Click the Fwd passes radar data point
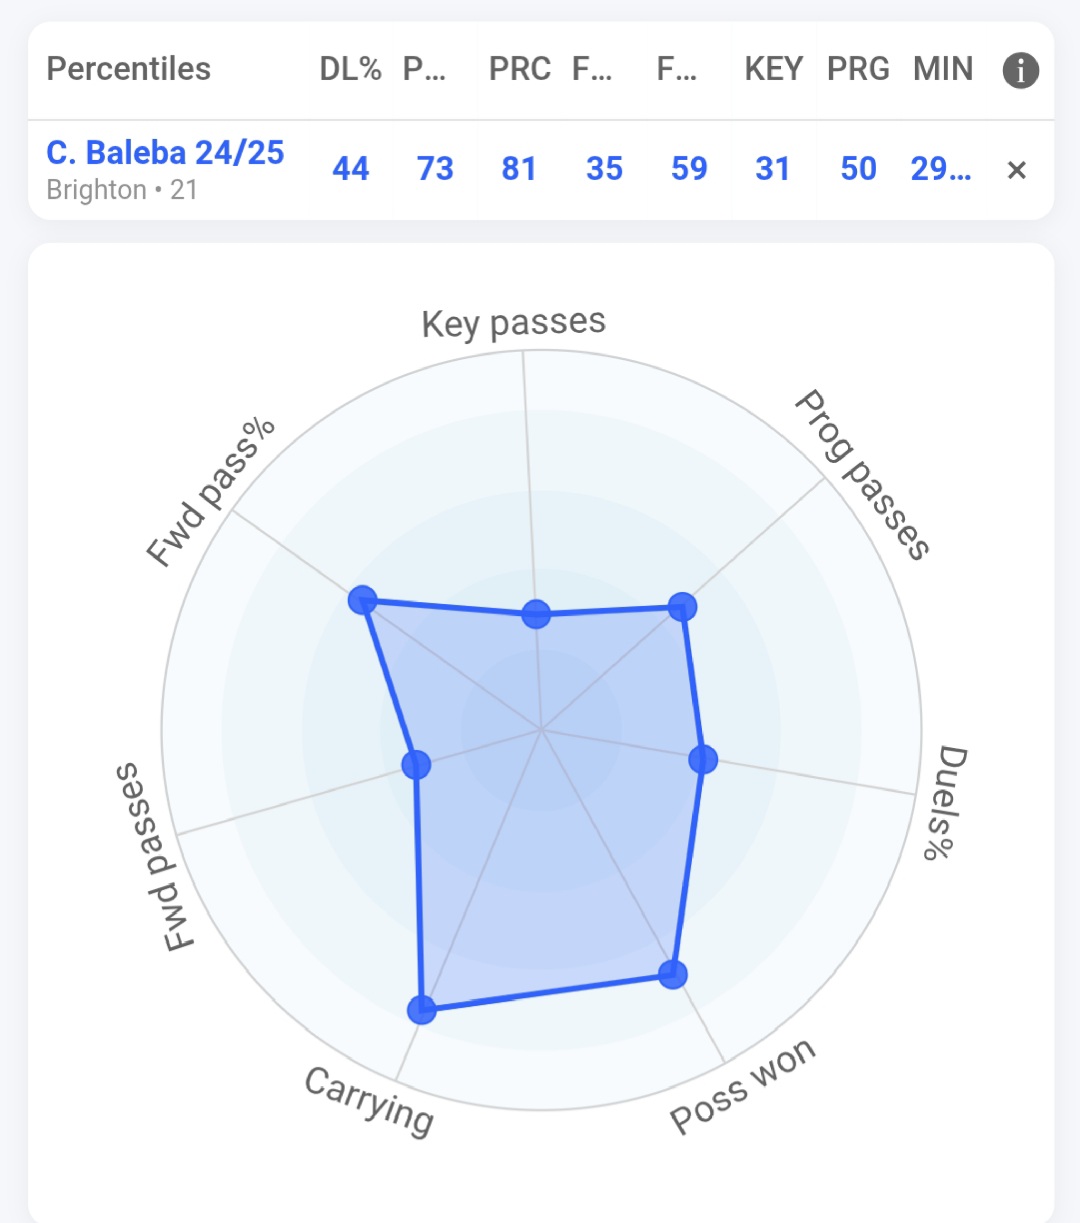Screen dimensions: 1080x1223 (416, 765)
